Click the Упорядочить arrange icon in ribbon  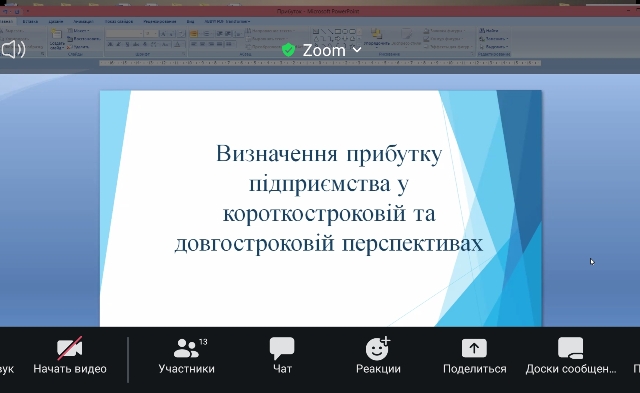[376, 37]
